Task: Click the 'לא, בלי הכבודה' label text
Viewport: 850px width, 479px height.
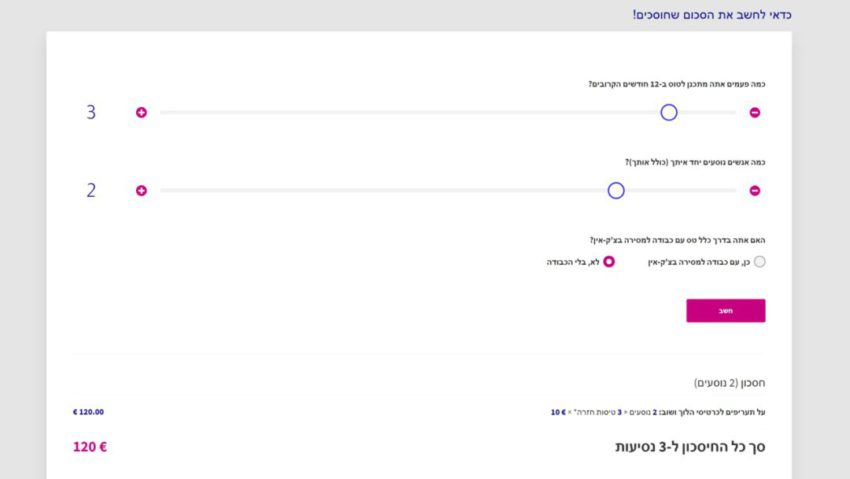Action: [x=573, y=262]
